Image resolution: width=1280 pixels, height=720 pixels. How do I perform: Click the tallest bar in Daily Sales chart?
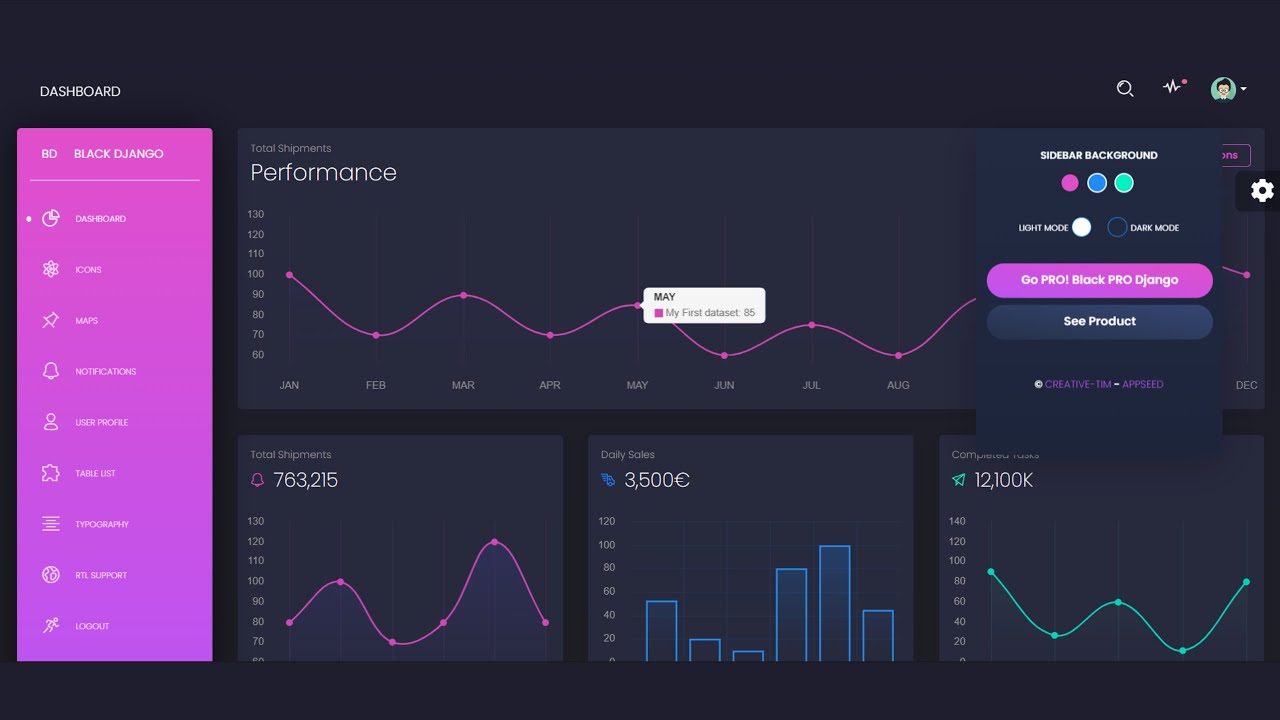[834, 603]
